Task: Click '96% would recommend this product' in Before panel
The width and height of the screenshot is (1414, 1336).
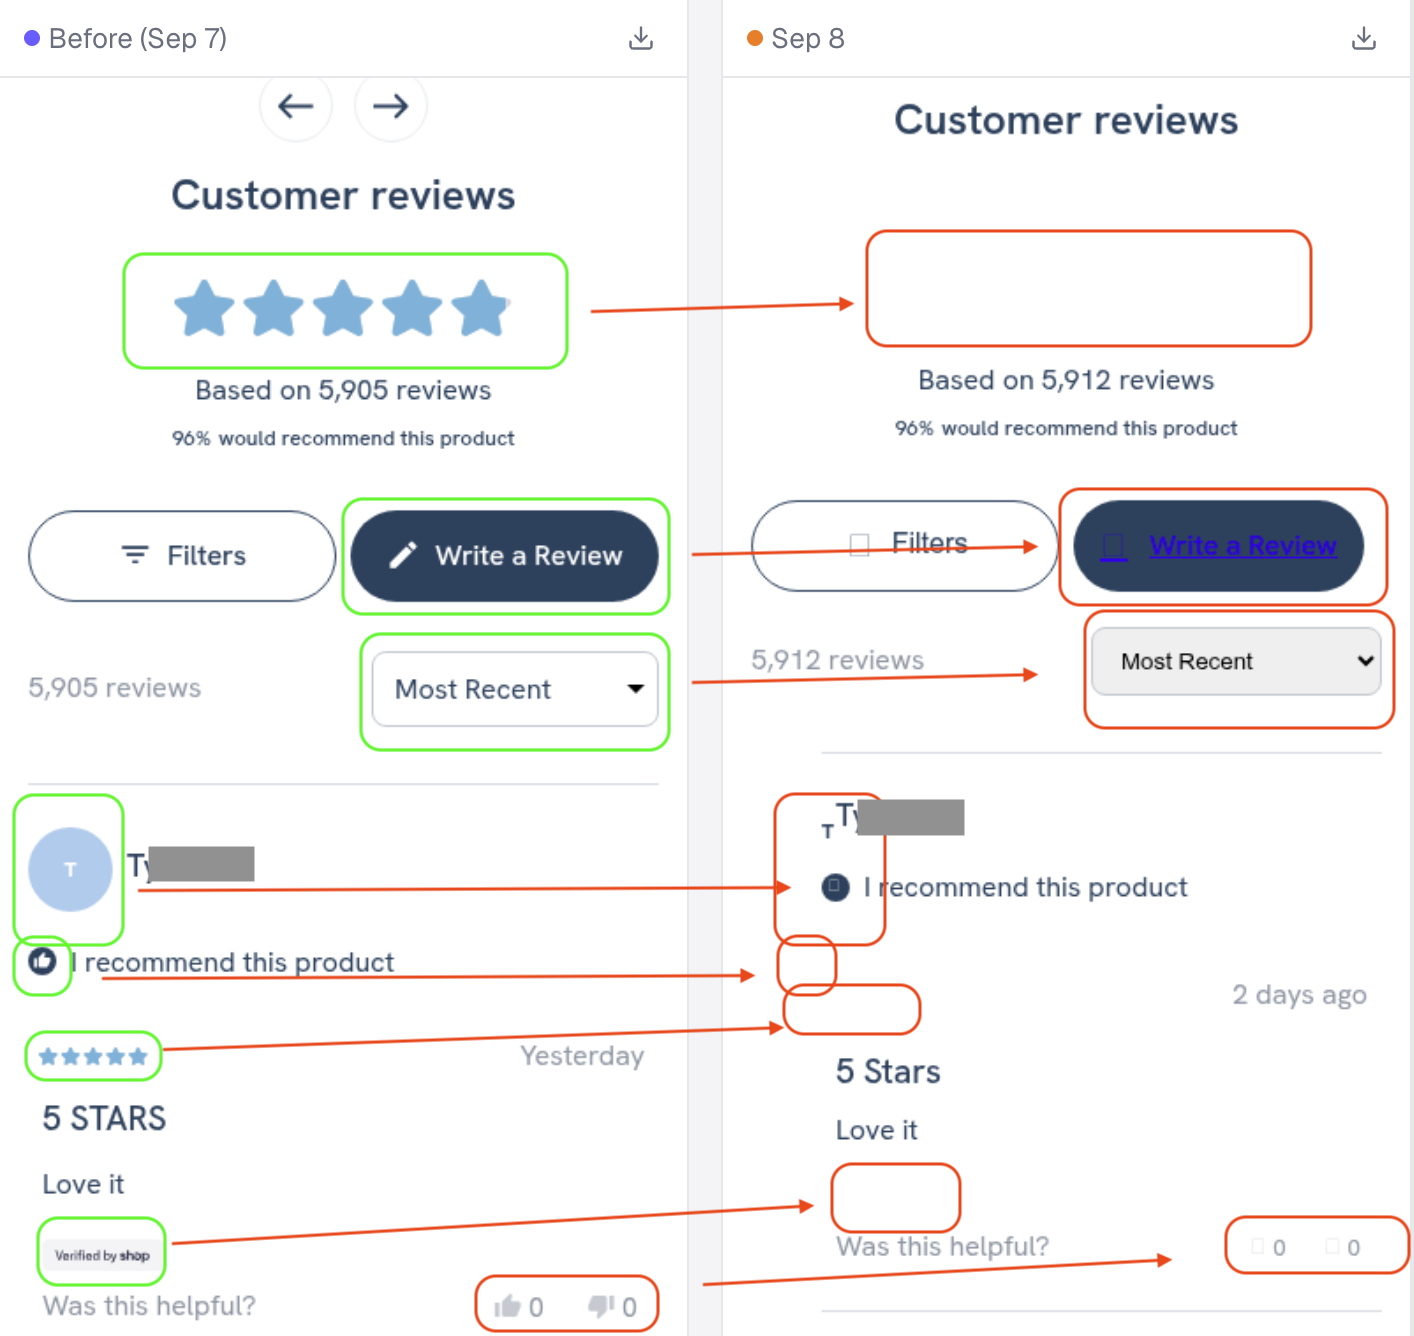Action: [x=343, y=438]
